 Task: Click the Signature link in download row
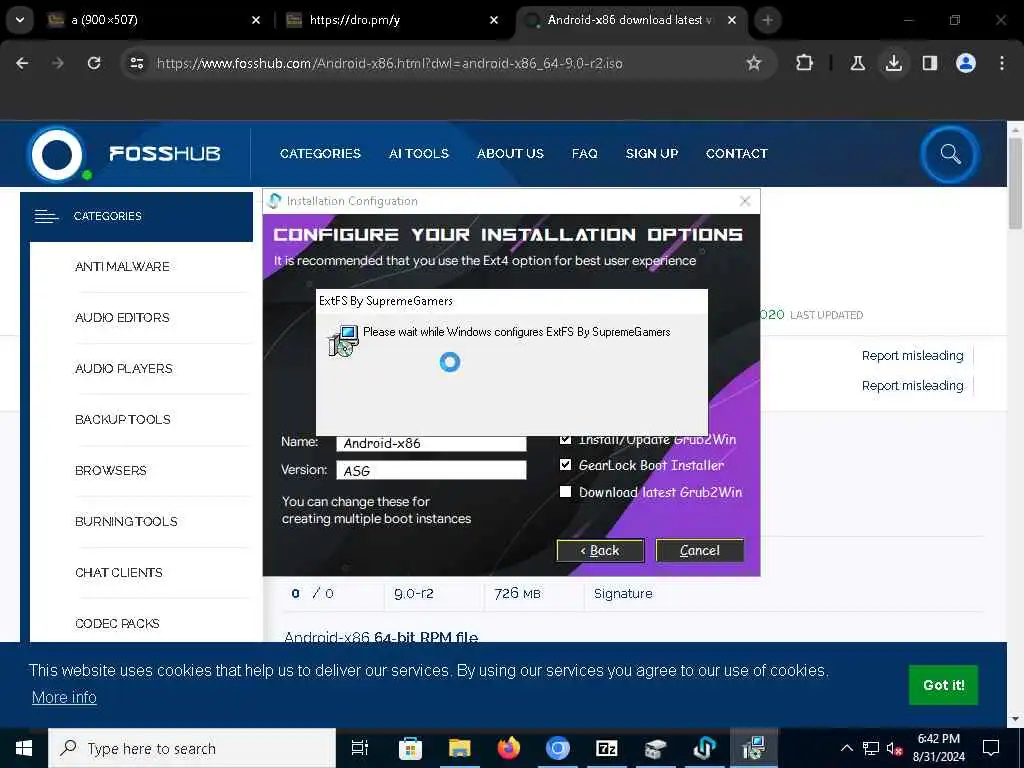coord(623,594)
